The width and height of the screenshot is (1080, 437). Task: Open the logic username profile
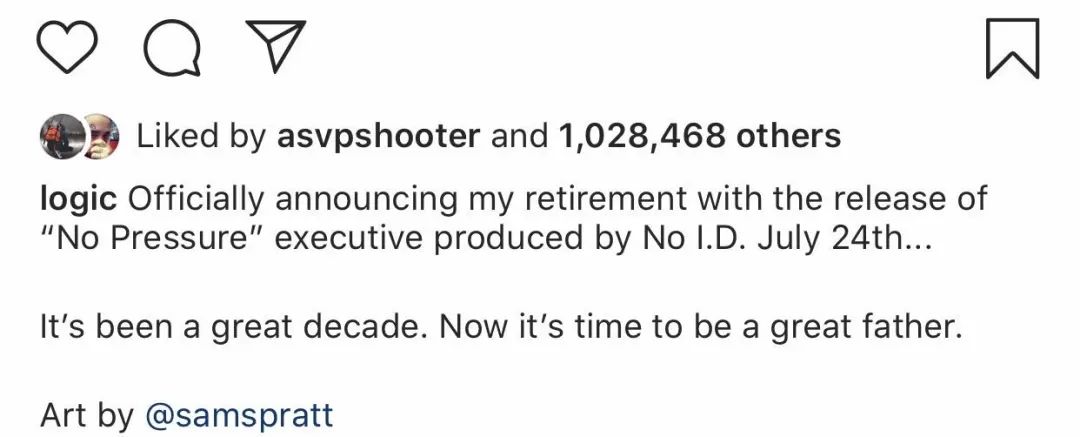click(x=78, y=198)
